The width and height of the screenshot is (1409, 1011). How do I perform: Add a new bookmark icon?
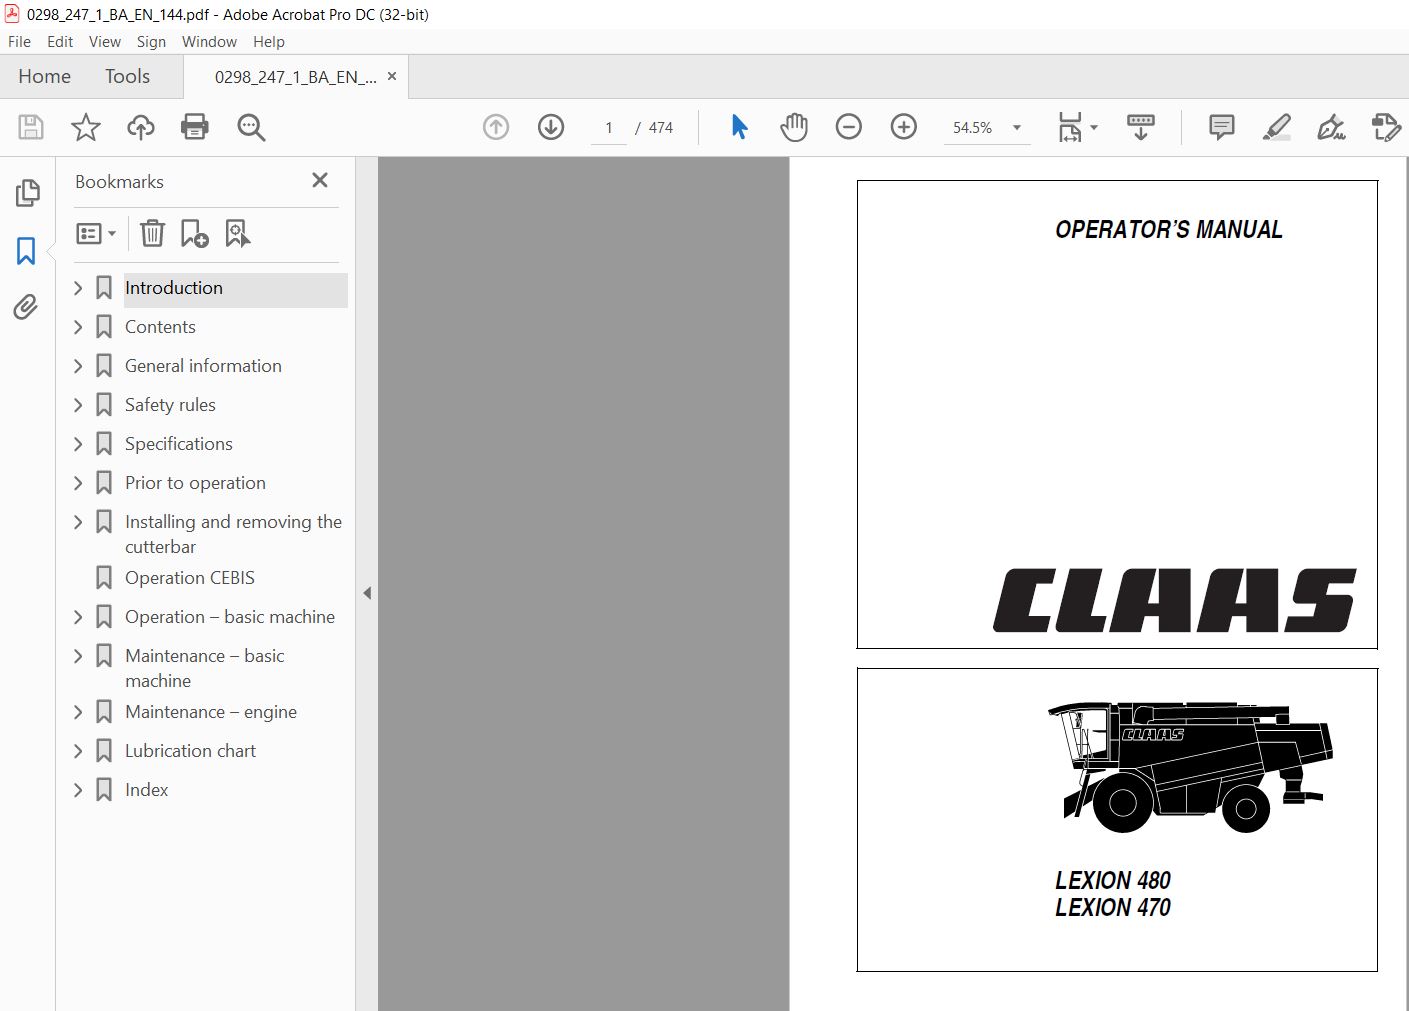(x=194, y=233)
